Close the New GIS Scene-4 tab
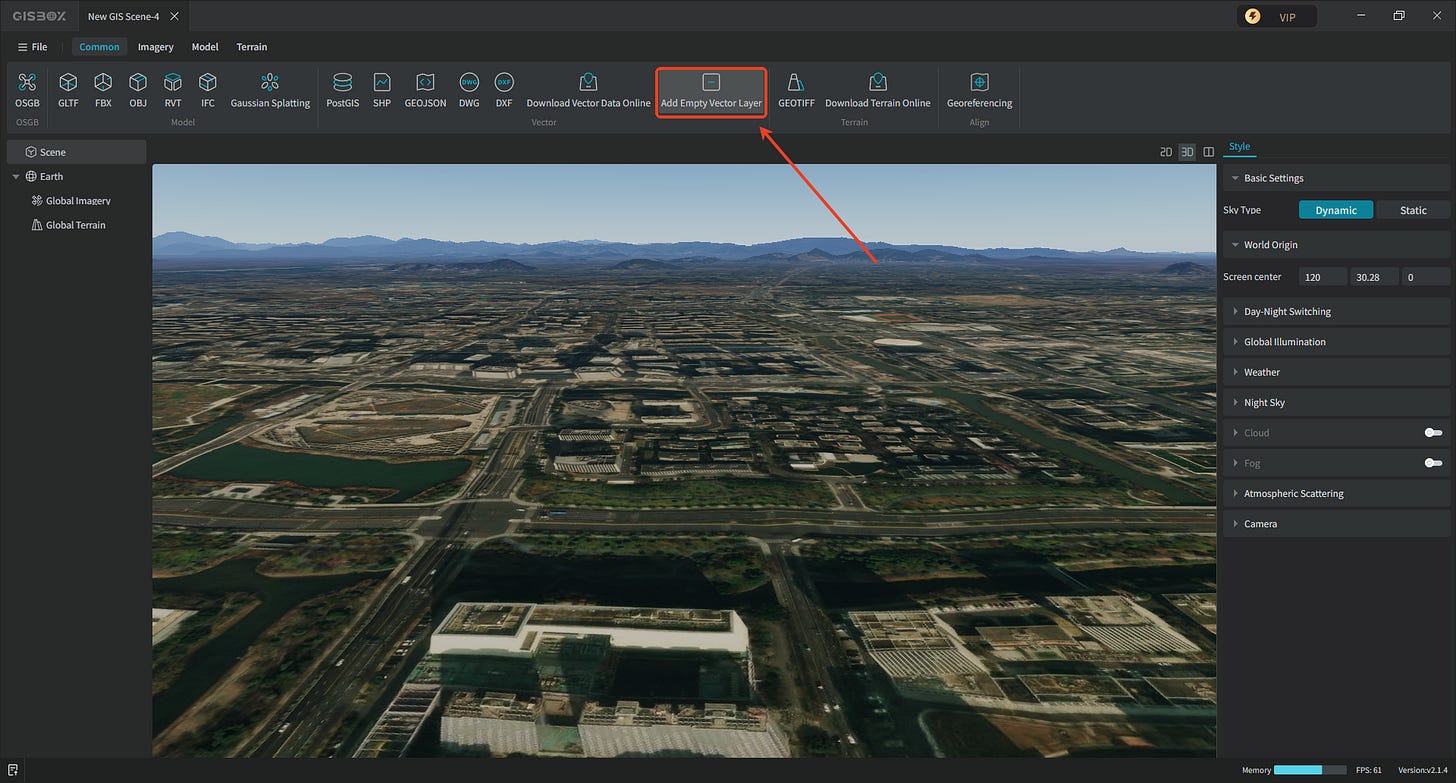Image resolution: width=1456 pixels, height=783 pixels. point(174,17)
